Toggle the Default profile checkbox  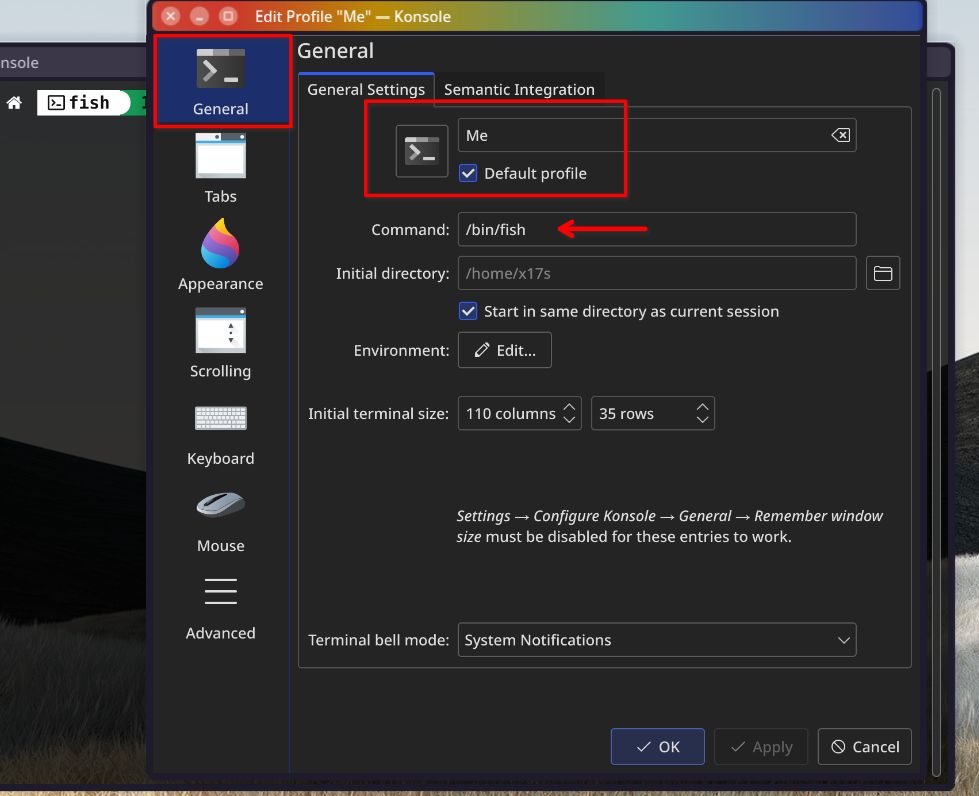pos(468,173)
